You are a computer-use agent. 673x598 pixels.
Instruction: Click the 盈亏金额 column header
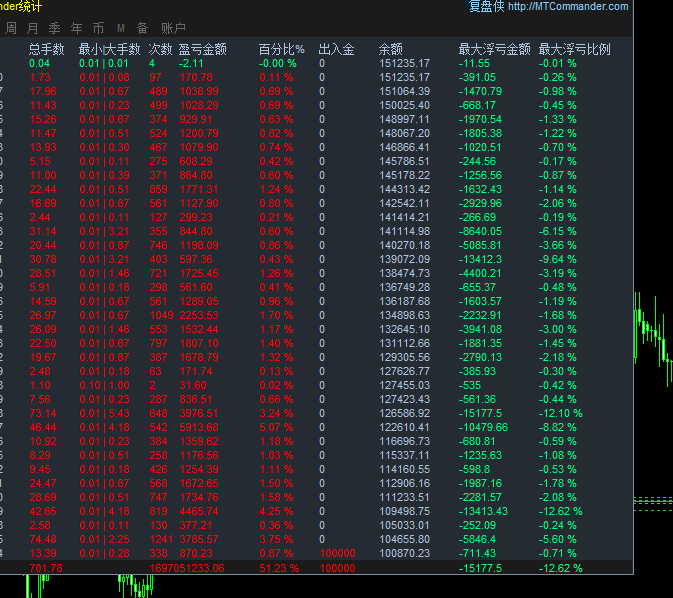pyautogui.click(x=203, y=49)
